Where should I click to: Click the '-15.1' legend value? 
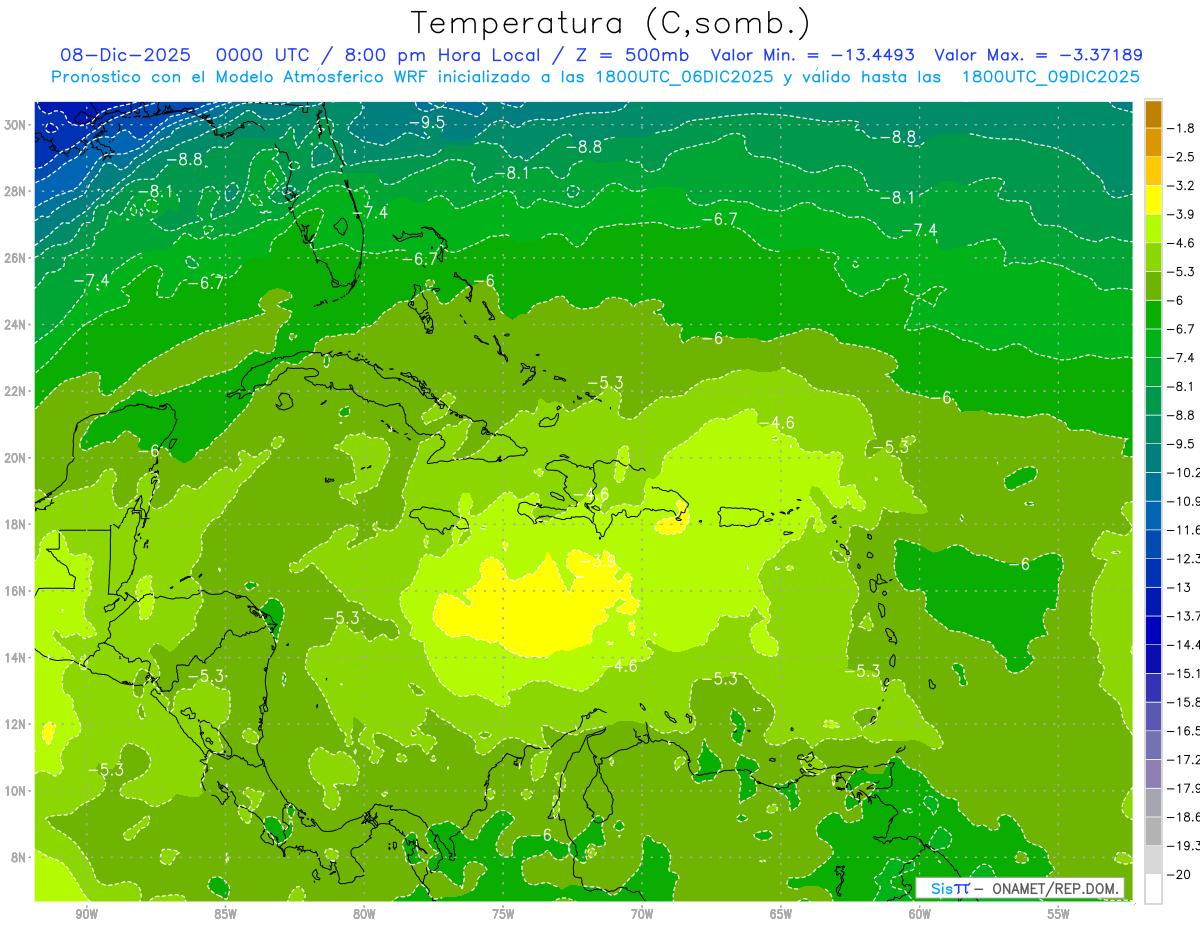coord(1184,673)
